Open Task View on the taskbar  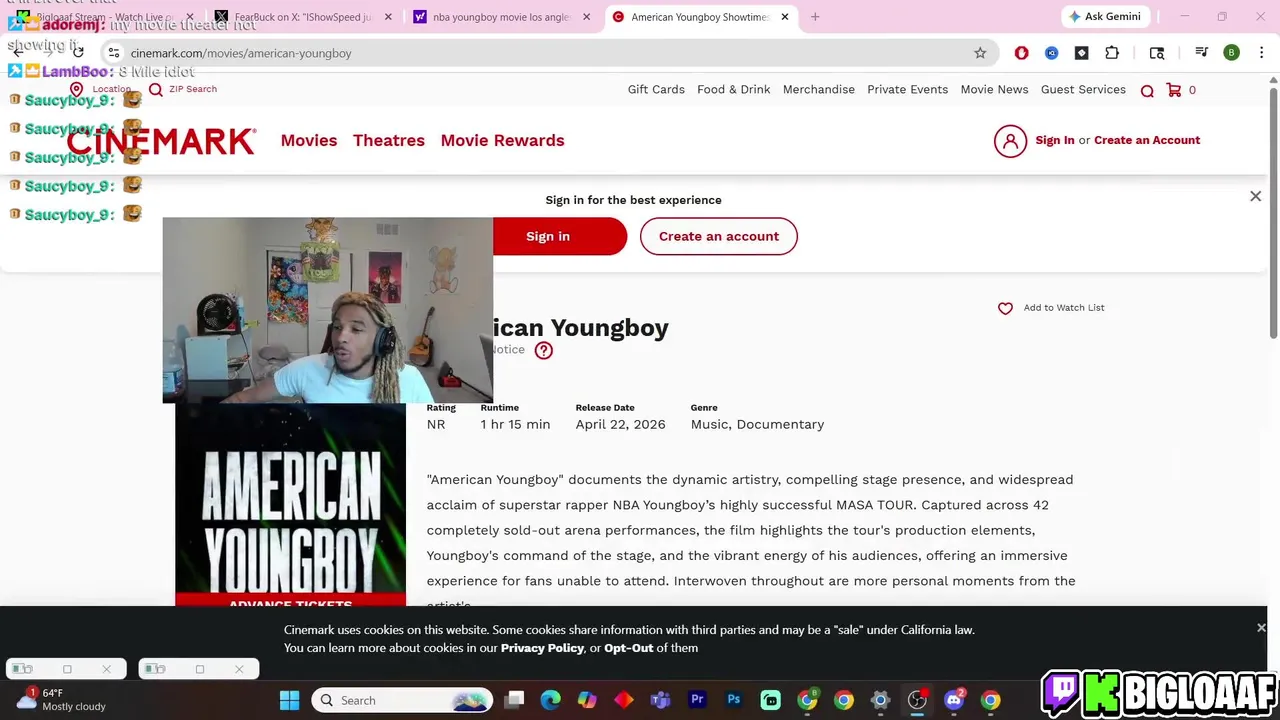pos(514,700)
